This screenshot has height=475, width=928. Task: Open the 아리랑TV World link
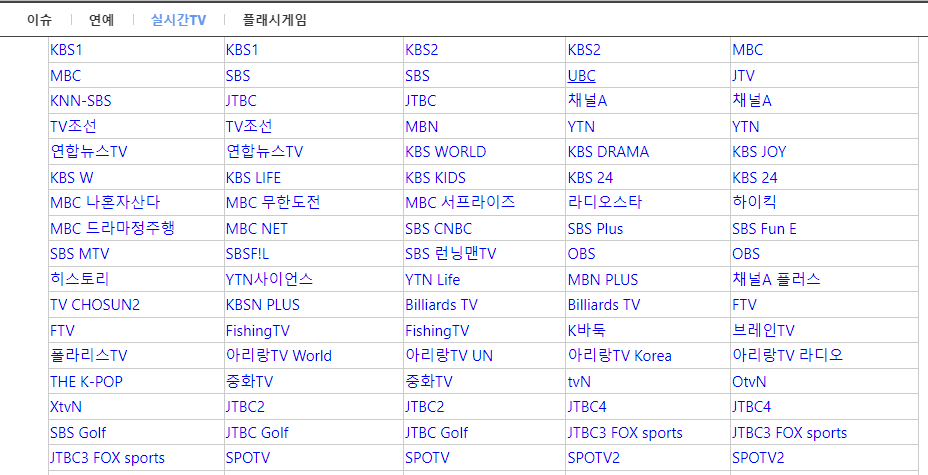point(279,356)
